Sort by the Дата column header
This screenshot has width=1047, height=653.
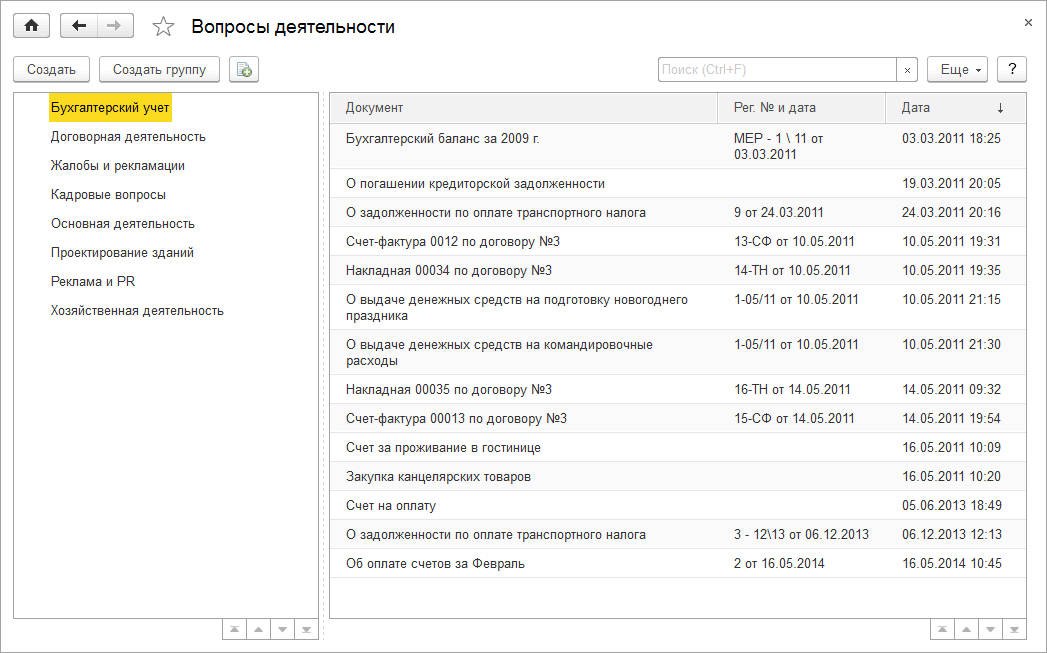956,108
